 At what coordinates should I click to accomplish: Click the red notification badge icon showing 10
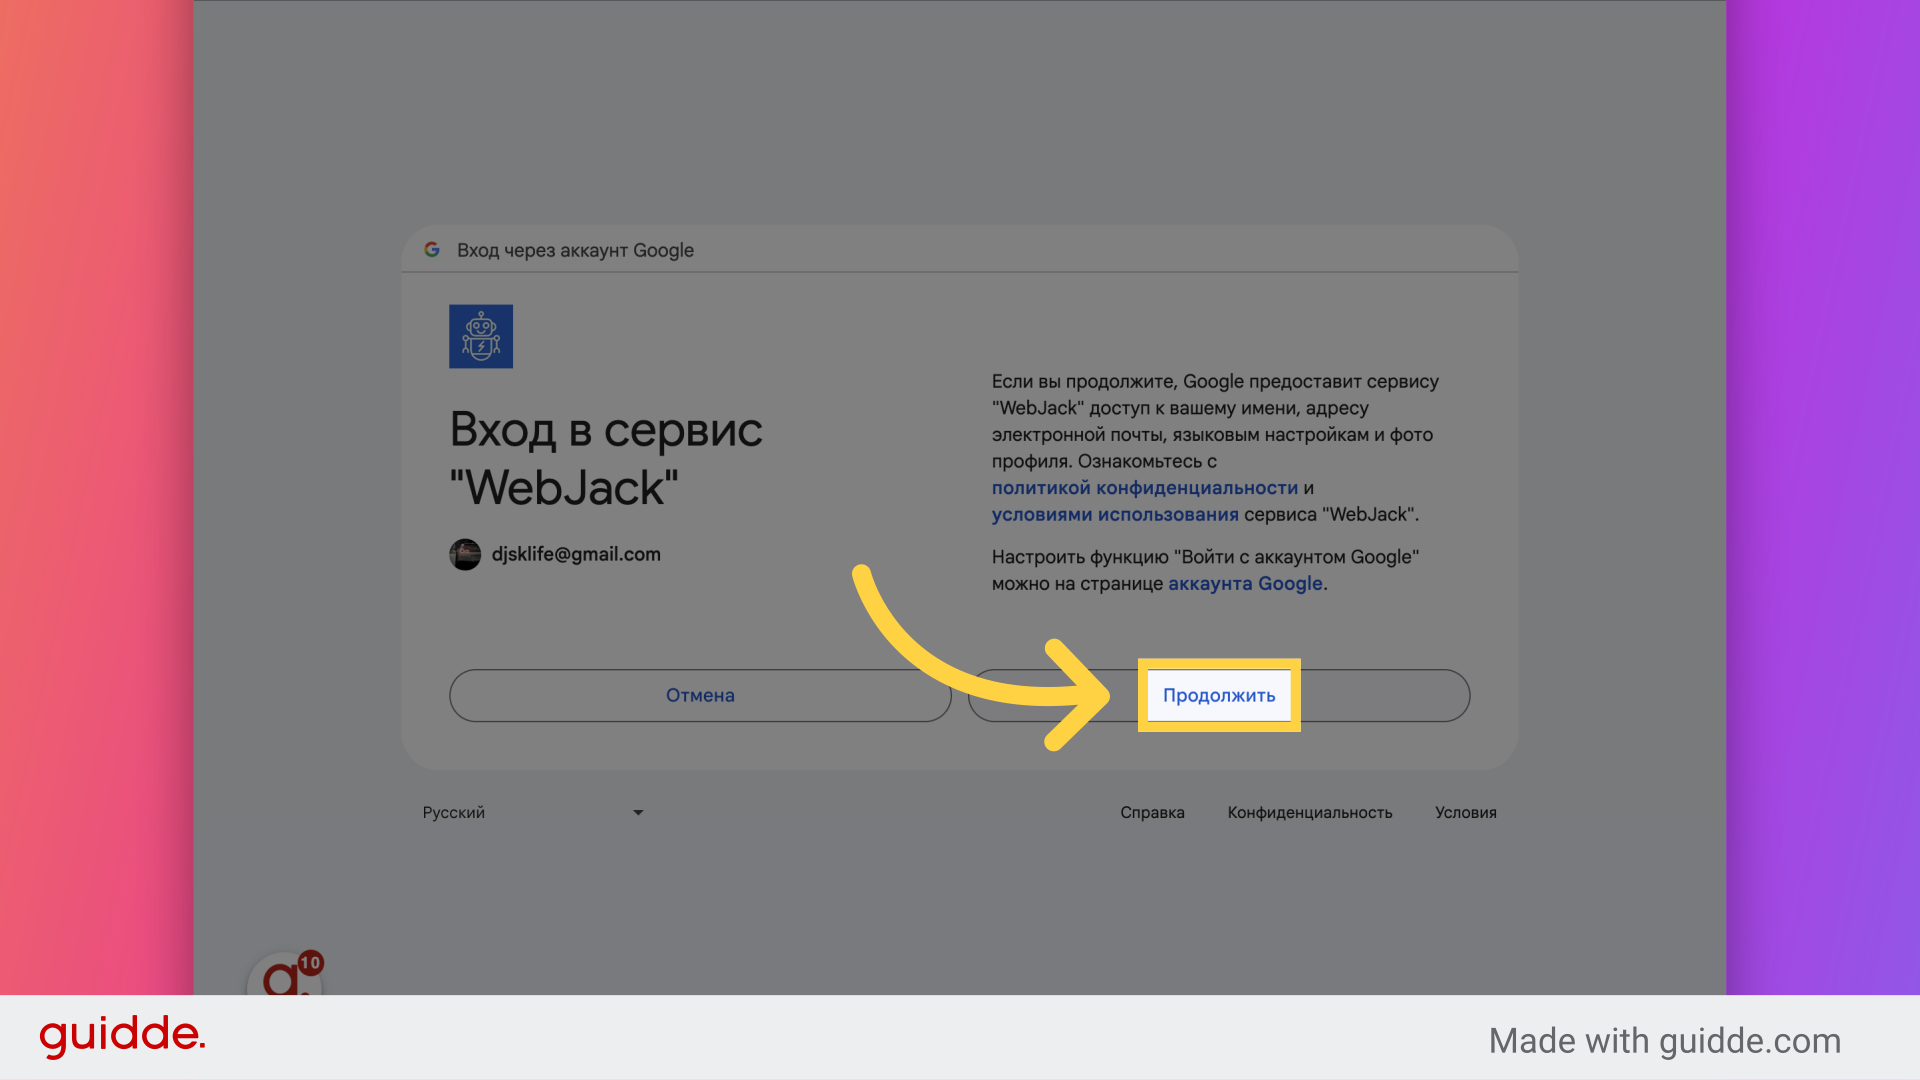click(311, 963)
